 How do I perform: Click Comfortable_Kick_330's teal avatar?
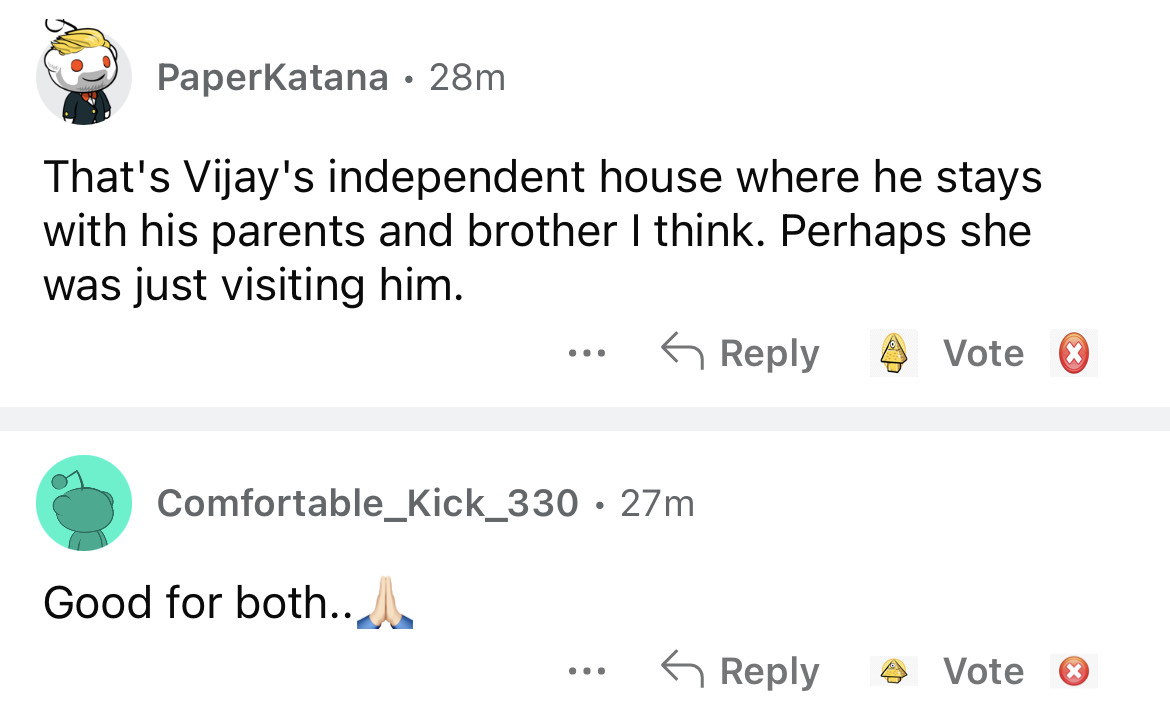click(x=84, y=502)
